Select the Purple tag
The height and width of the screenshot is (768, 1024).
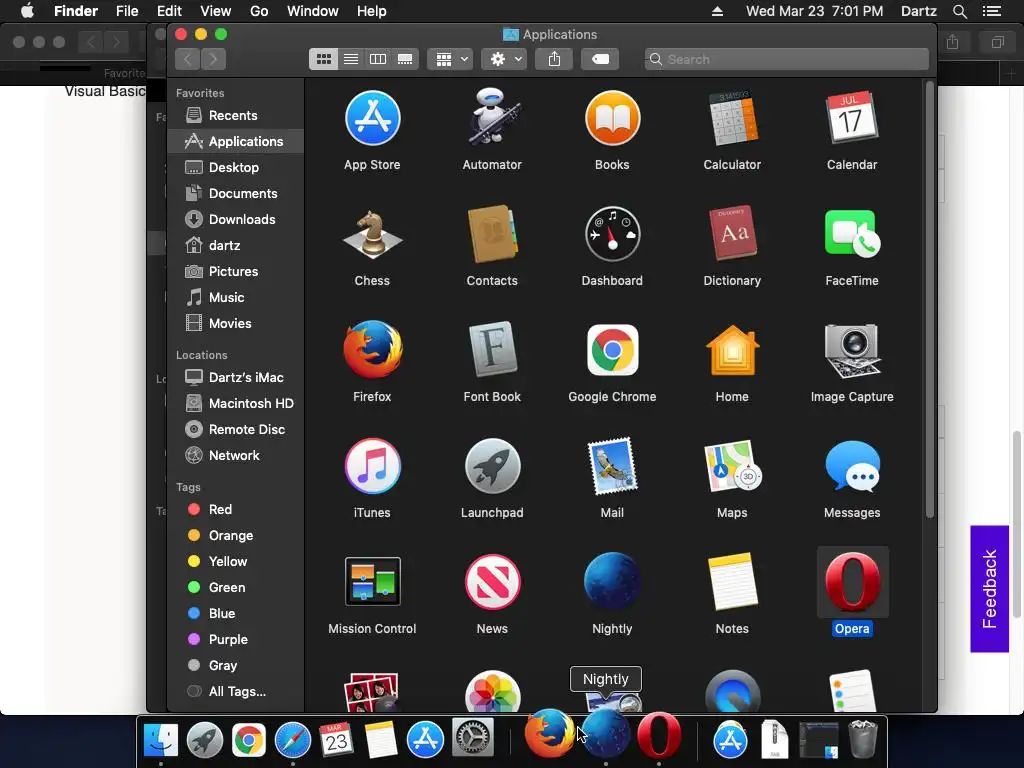[236, 639]
